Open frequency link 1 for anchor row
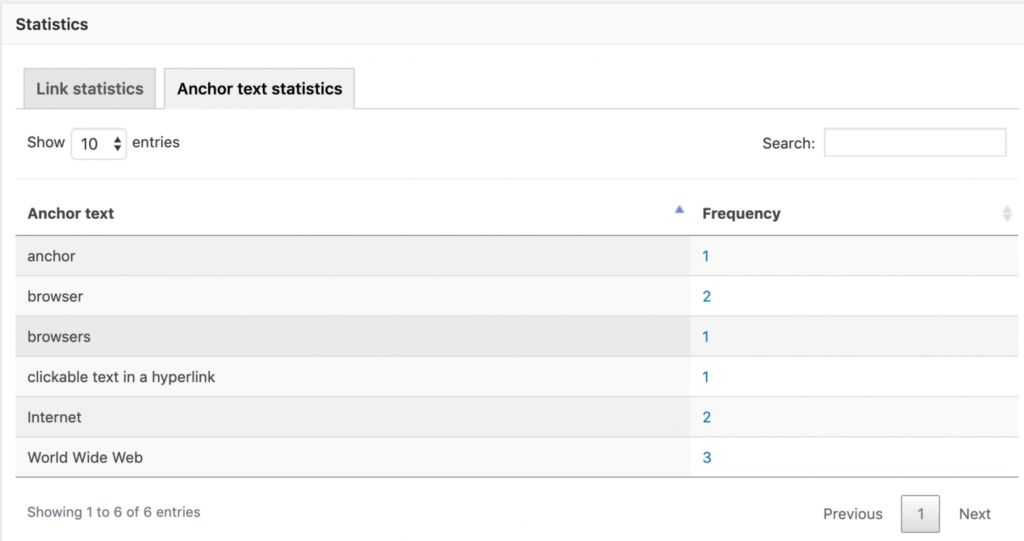This screenshot has width=1024, height=541. (705, 256)
